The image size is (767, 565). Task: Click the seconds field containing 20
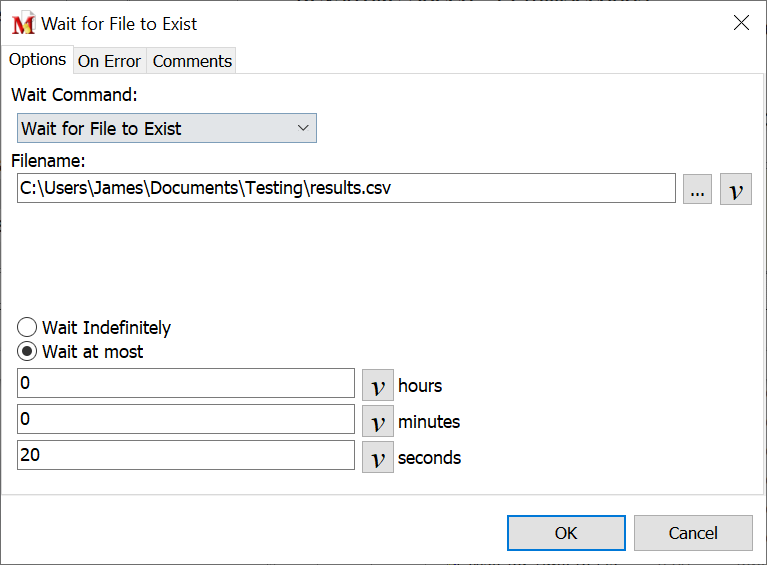(186, 456)
